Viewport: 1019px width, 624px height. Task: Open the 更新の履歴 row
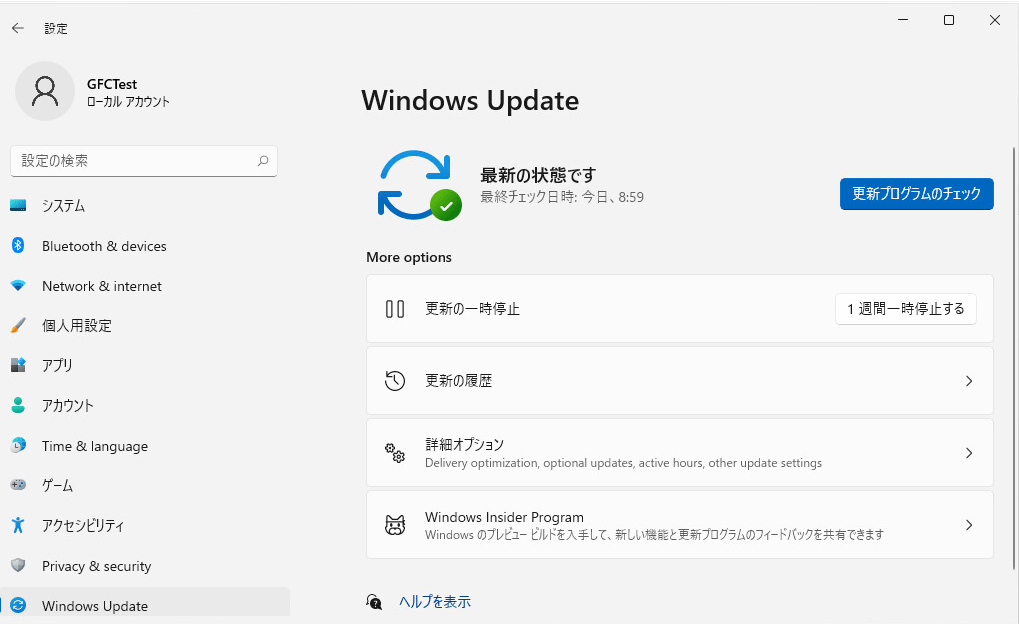tap(680, 381)
